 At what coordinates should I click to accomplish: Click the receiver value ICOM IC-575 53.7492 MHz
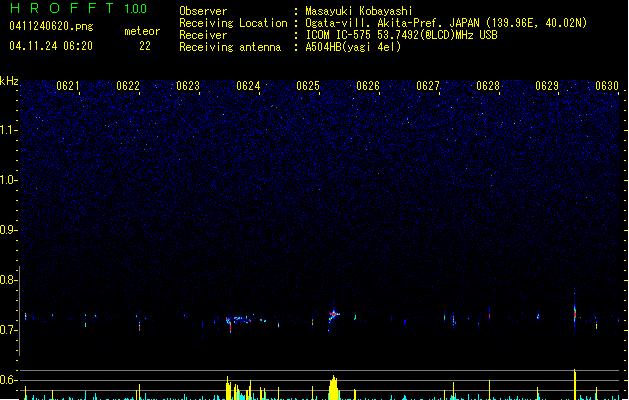pyautogui.click(x=401, y=35)
